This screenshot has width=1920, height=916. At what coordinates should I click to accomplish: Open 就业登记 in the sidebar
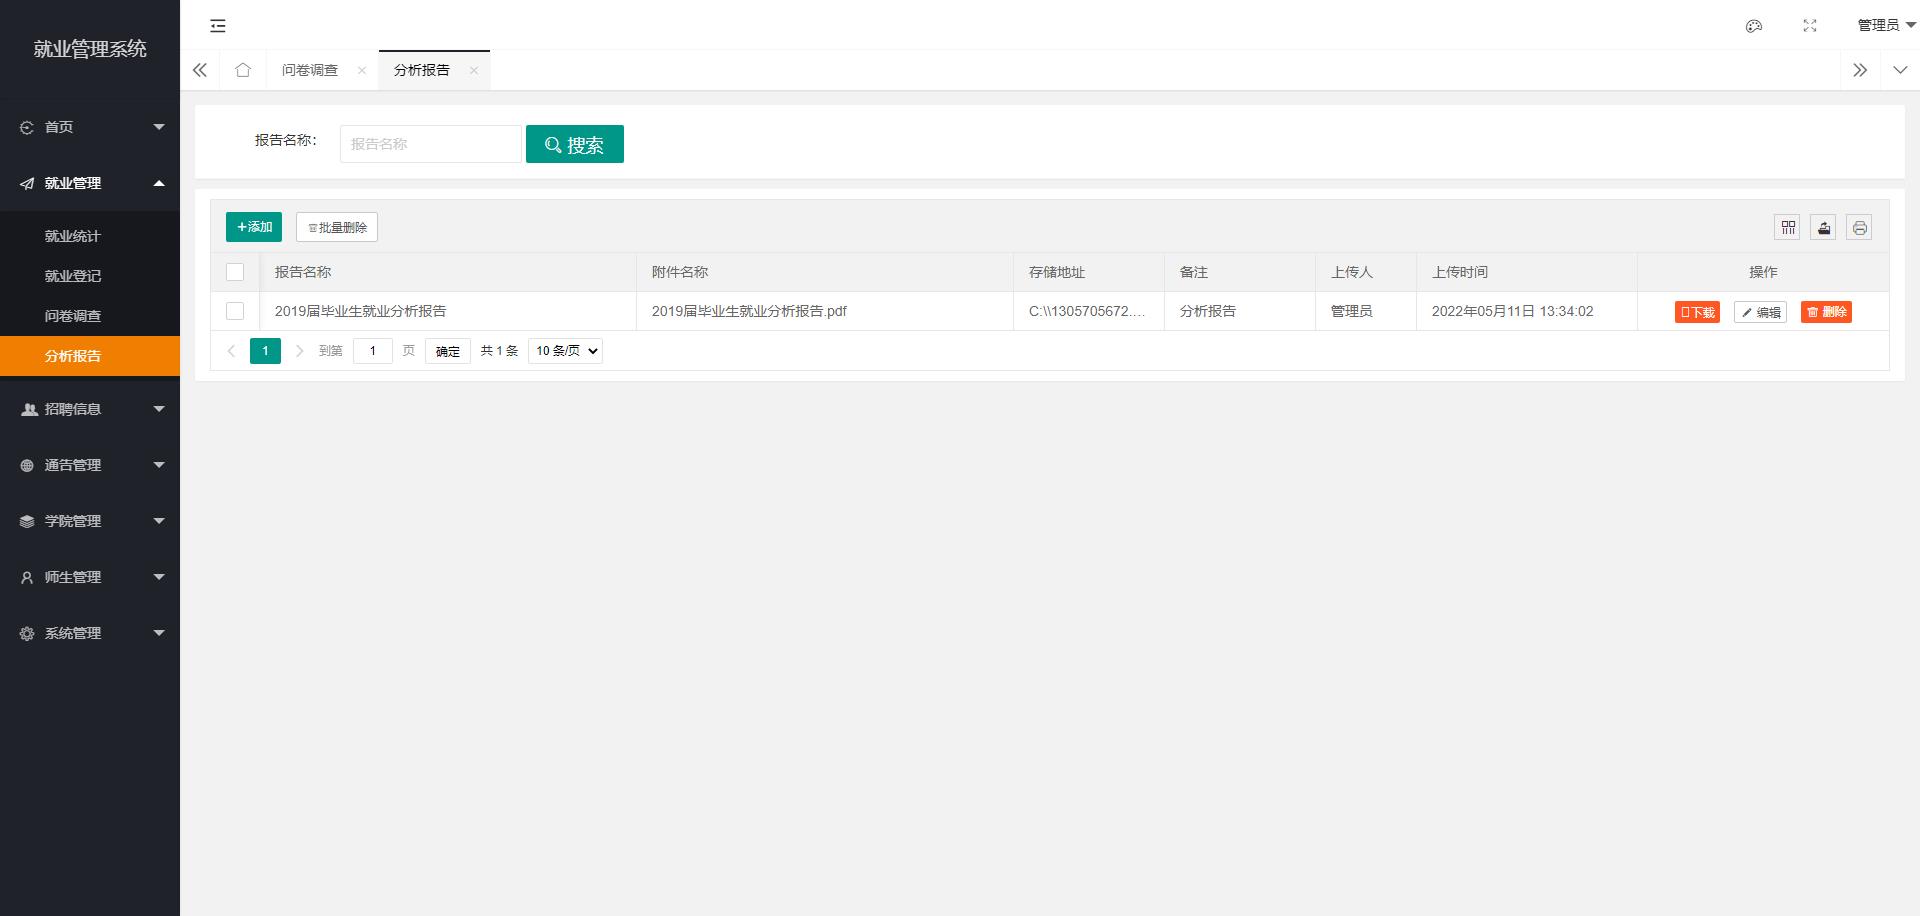click(x=90, y=276)
